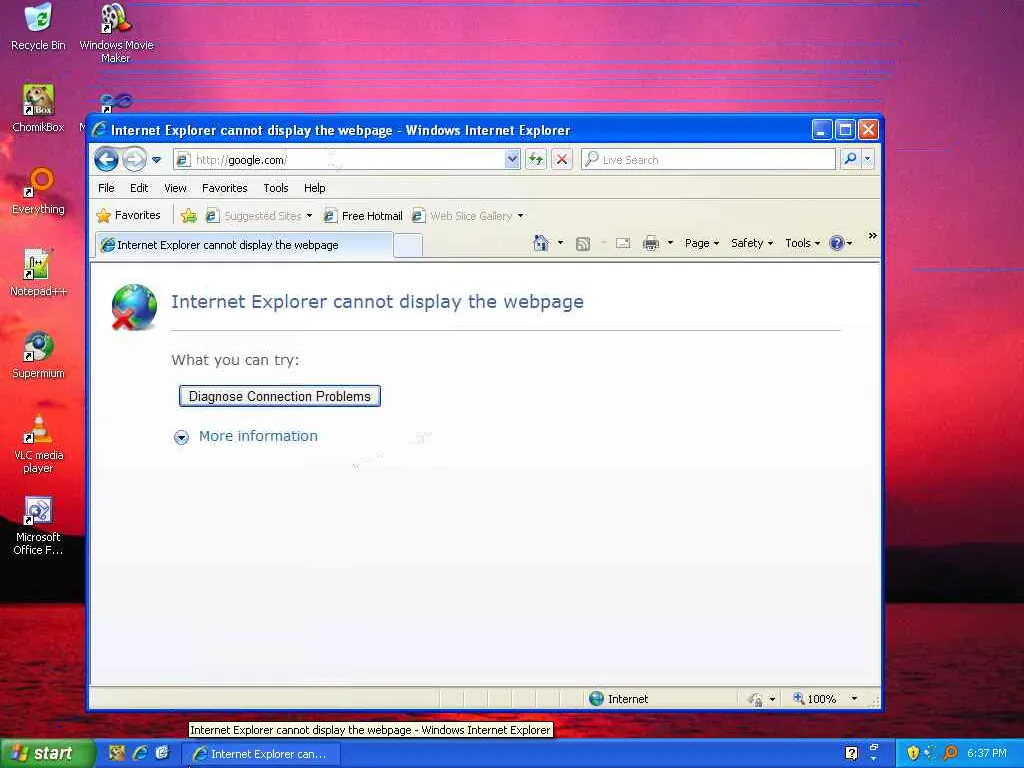Click the Recycle Bin desktop icon
The height and width of the screenshot is (768, 1024).
(x=38, y=27)
